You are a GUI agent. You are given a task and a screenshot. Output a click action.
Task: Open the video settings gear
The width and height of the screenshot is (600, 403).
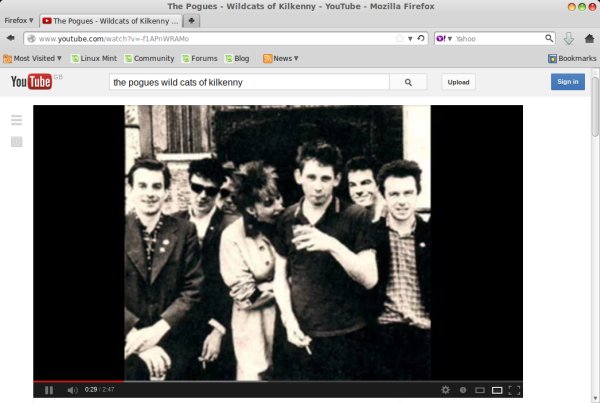(445, 390)
